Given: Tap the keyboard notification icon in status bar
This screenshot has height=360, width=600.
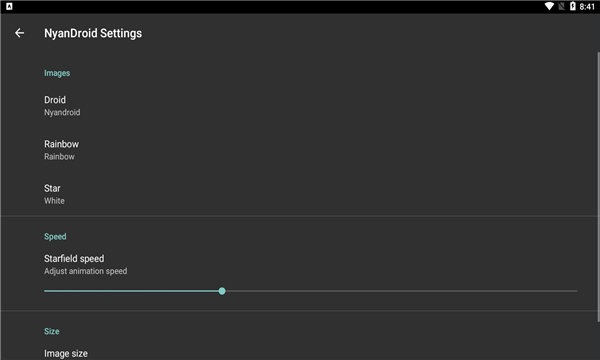Looking at the screenshot, I should 9,6.
